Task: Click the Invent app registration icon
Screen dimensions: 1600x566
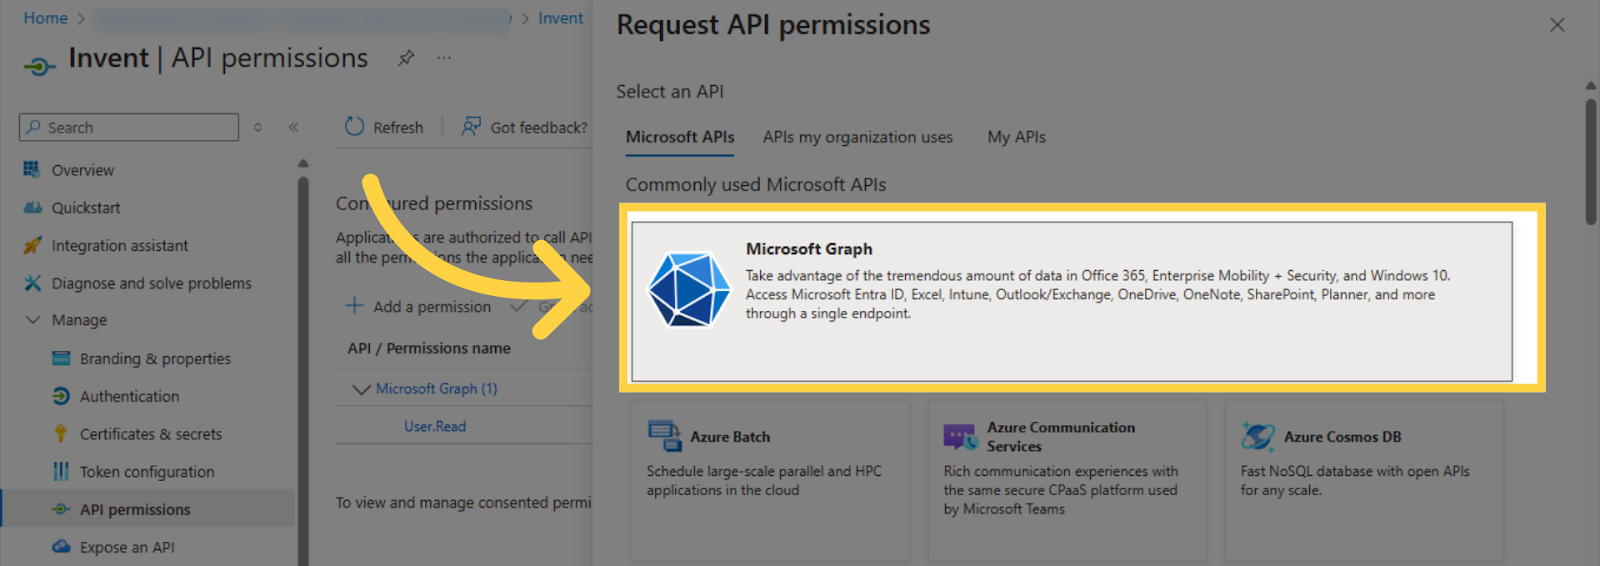Action: tap(39, 66)
